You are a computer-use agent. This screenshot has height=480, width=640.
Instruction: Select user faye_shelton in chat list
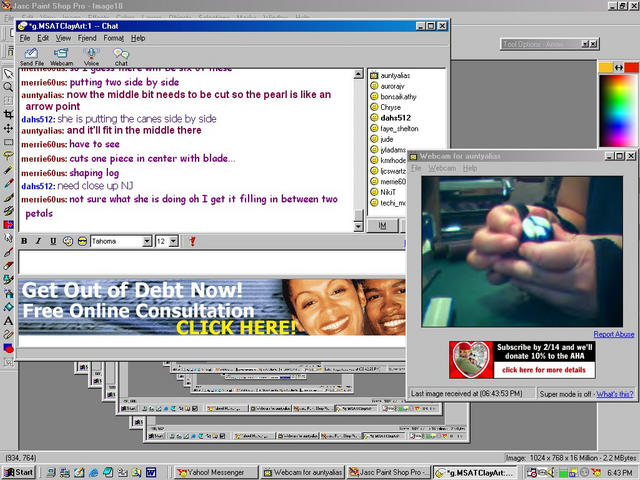click(399, 129)
